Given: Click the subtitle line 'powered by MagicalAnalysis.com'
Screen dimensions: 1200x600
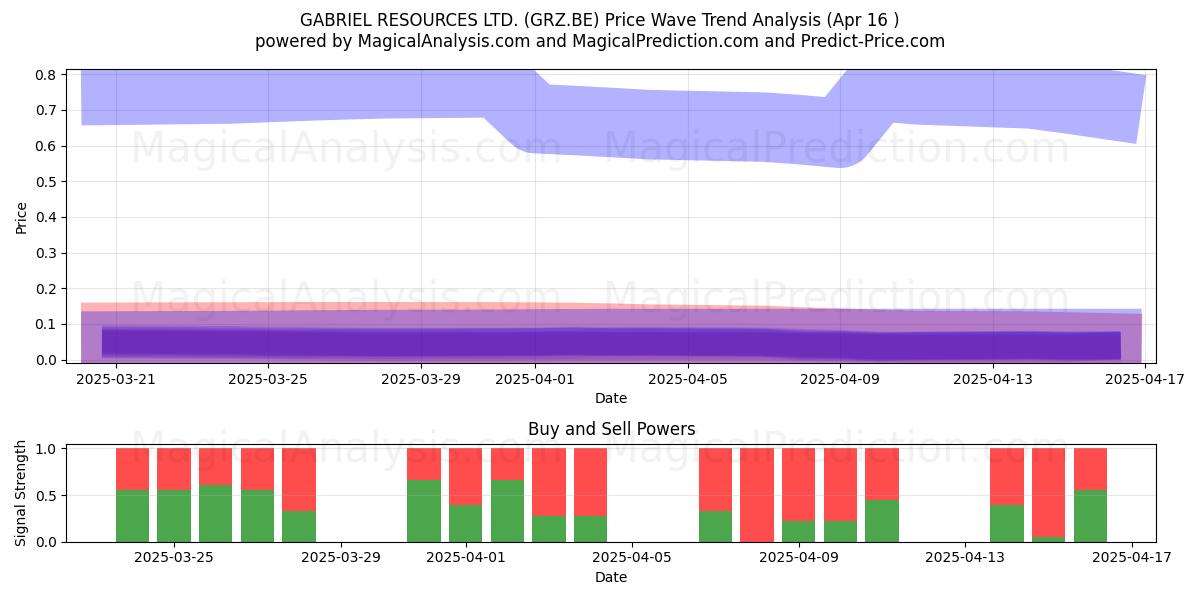Looking at the screenshot, I should click(599, 41).
